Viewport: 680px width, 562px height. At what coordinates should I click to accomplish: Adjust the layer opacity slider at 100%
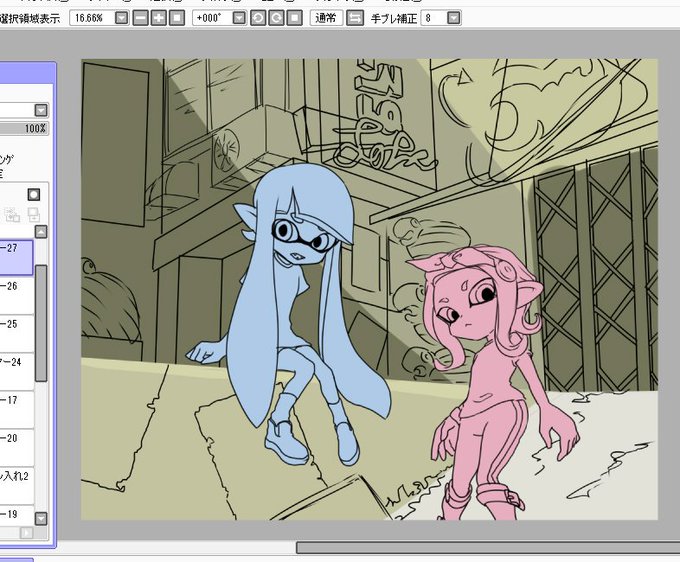pos(24,129)
